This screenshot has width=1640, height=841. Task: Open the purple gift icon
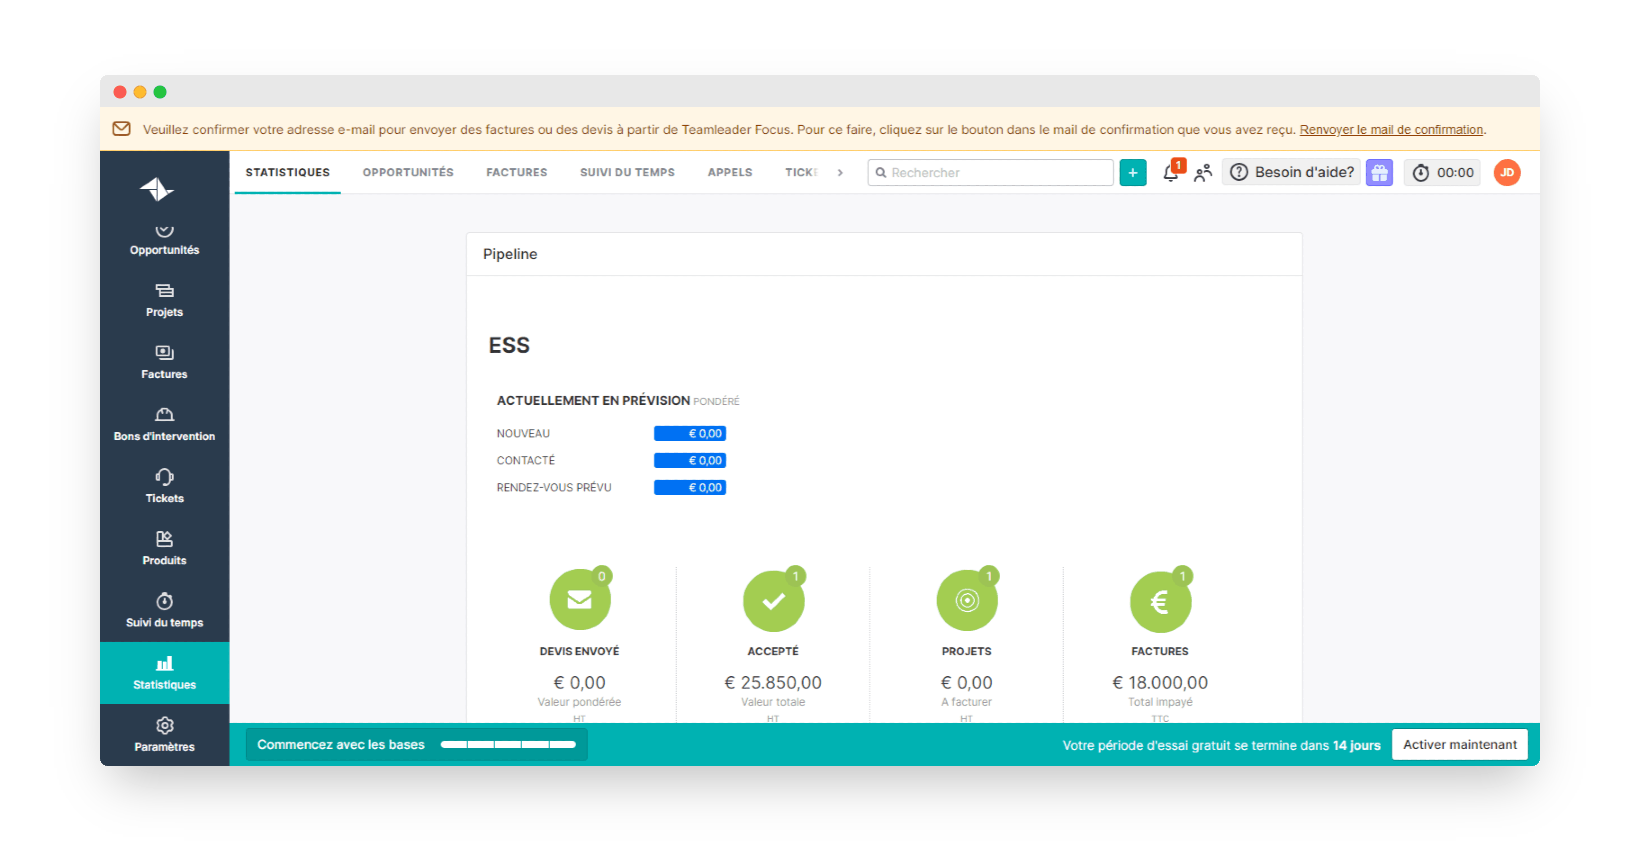coord(1379,172)
